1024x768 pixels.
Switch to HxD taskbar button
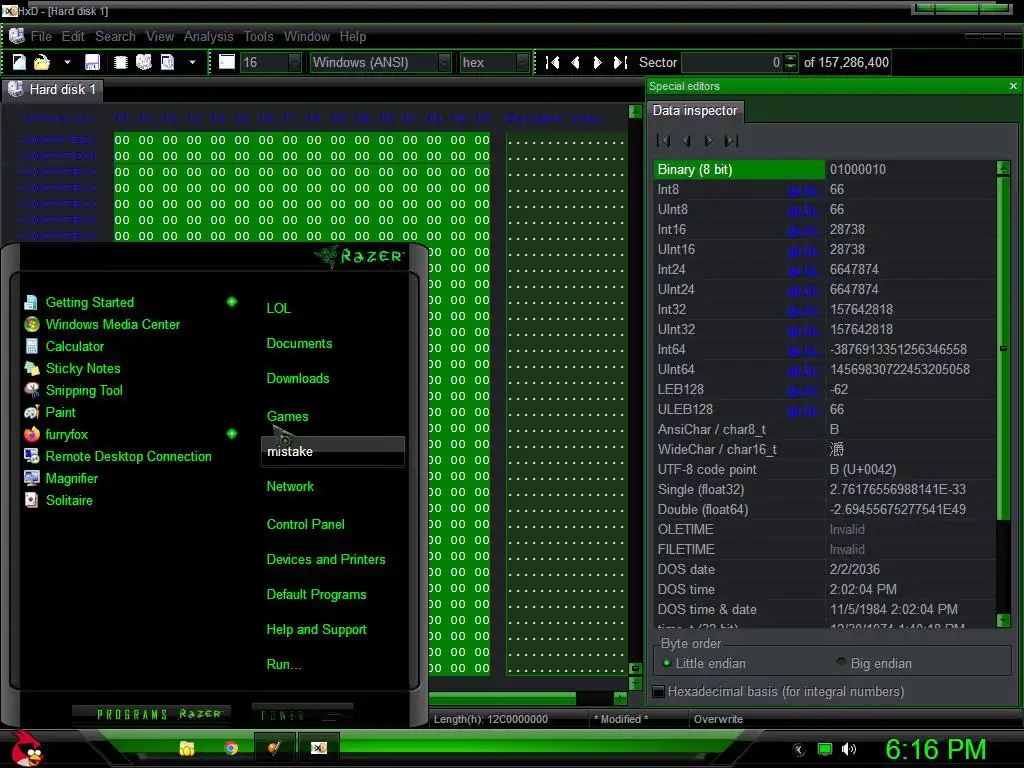point(319,748)
